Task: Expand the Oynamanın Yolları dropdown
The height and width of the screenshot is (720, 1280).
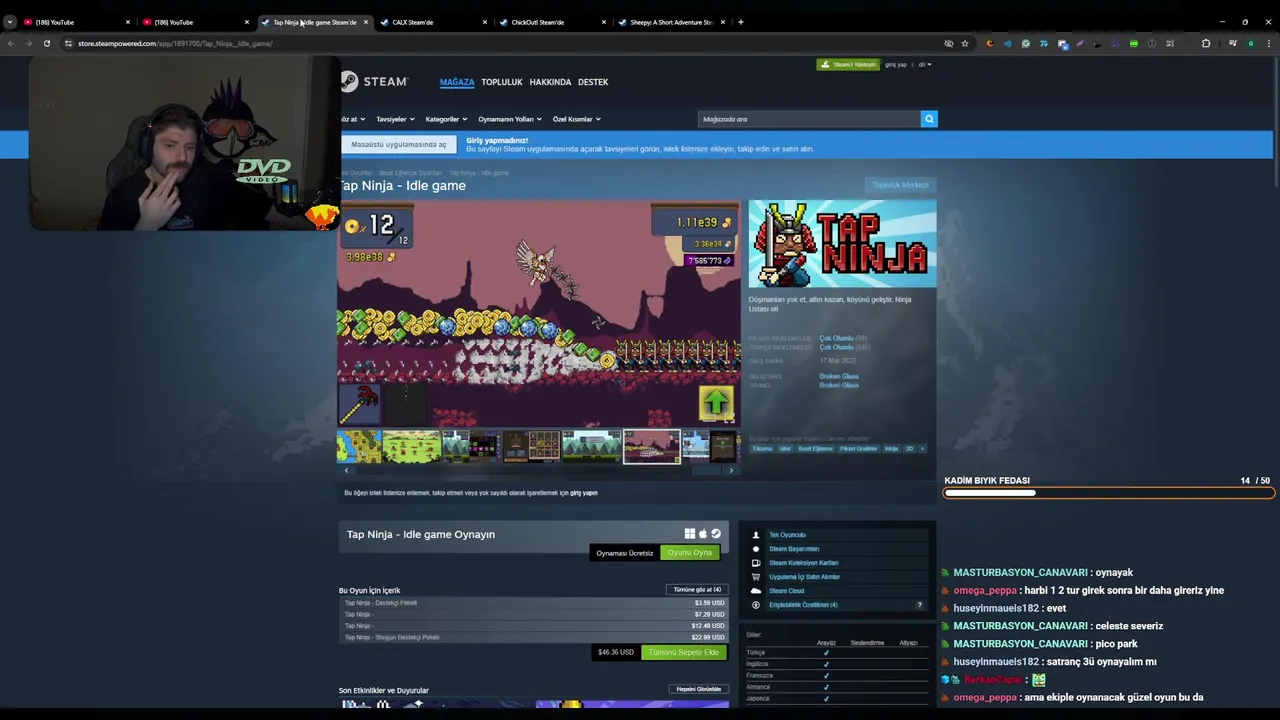Action: point(510,119)
